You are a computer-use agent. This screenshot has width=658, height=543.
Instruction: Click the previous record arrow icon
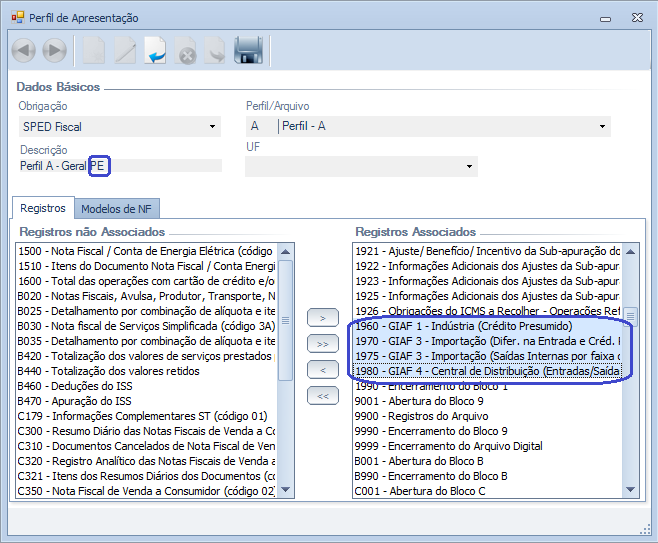tap(25, 50)
